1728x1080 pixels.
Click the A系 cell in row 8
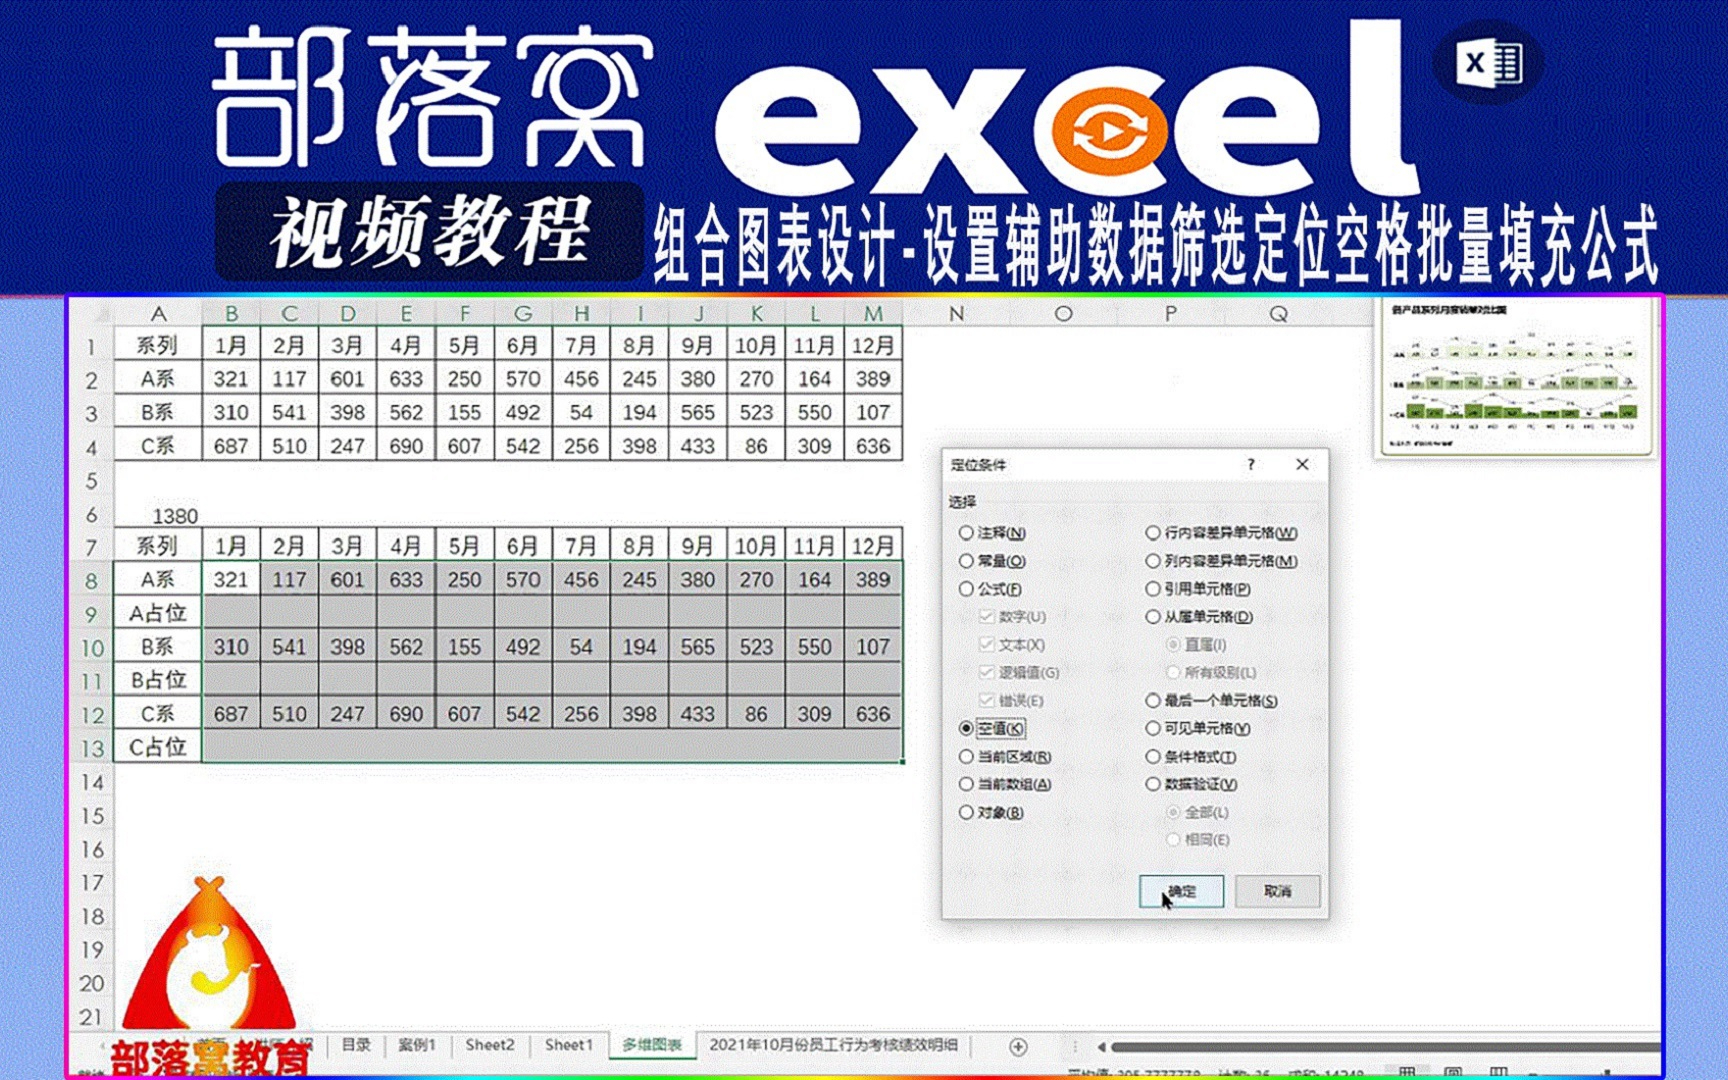(x=158, y=580)
